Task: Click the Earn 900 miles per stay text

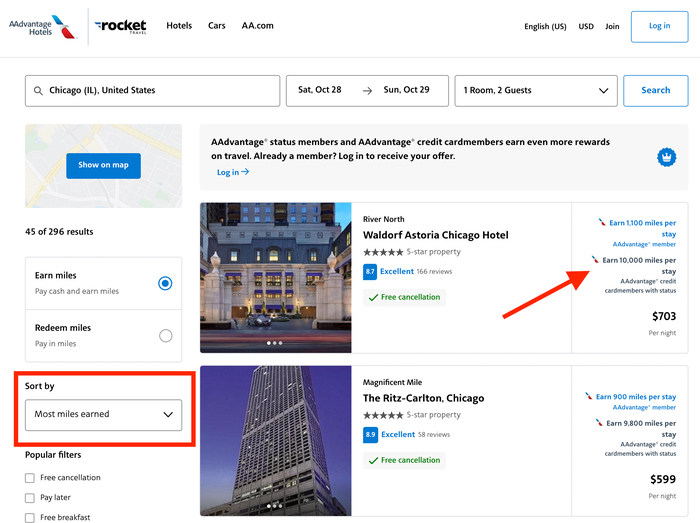Action: click(636, 397)
